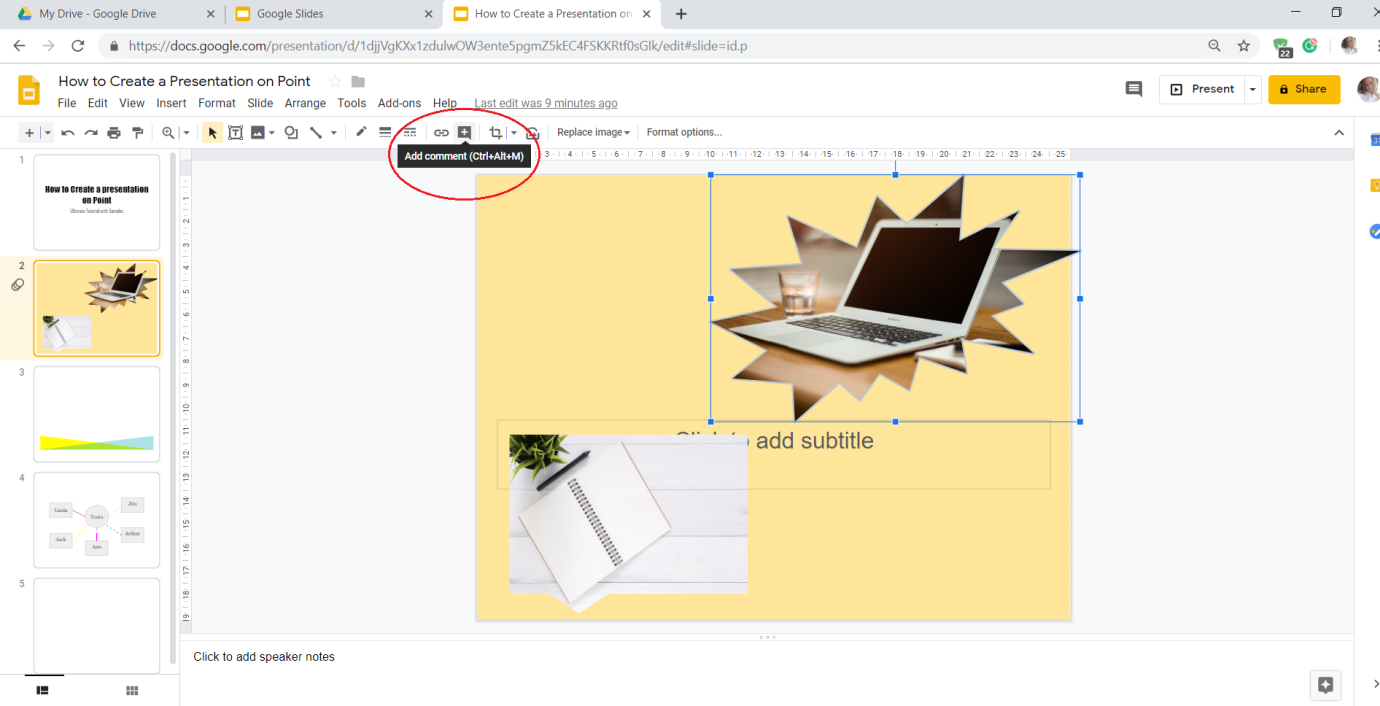Select the Text box tool
Screen dimensions: 1380x706
coord(236,132)
